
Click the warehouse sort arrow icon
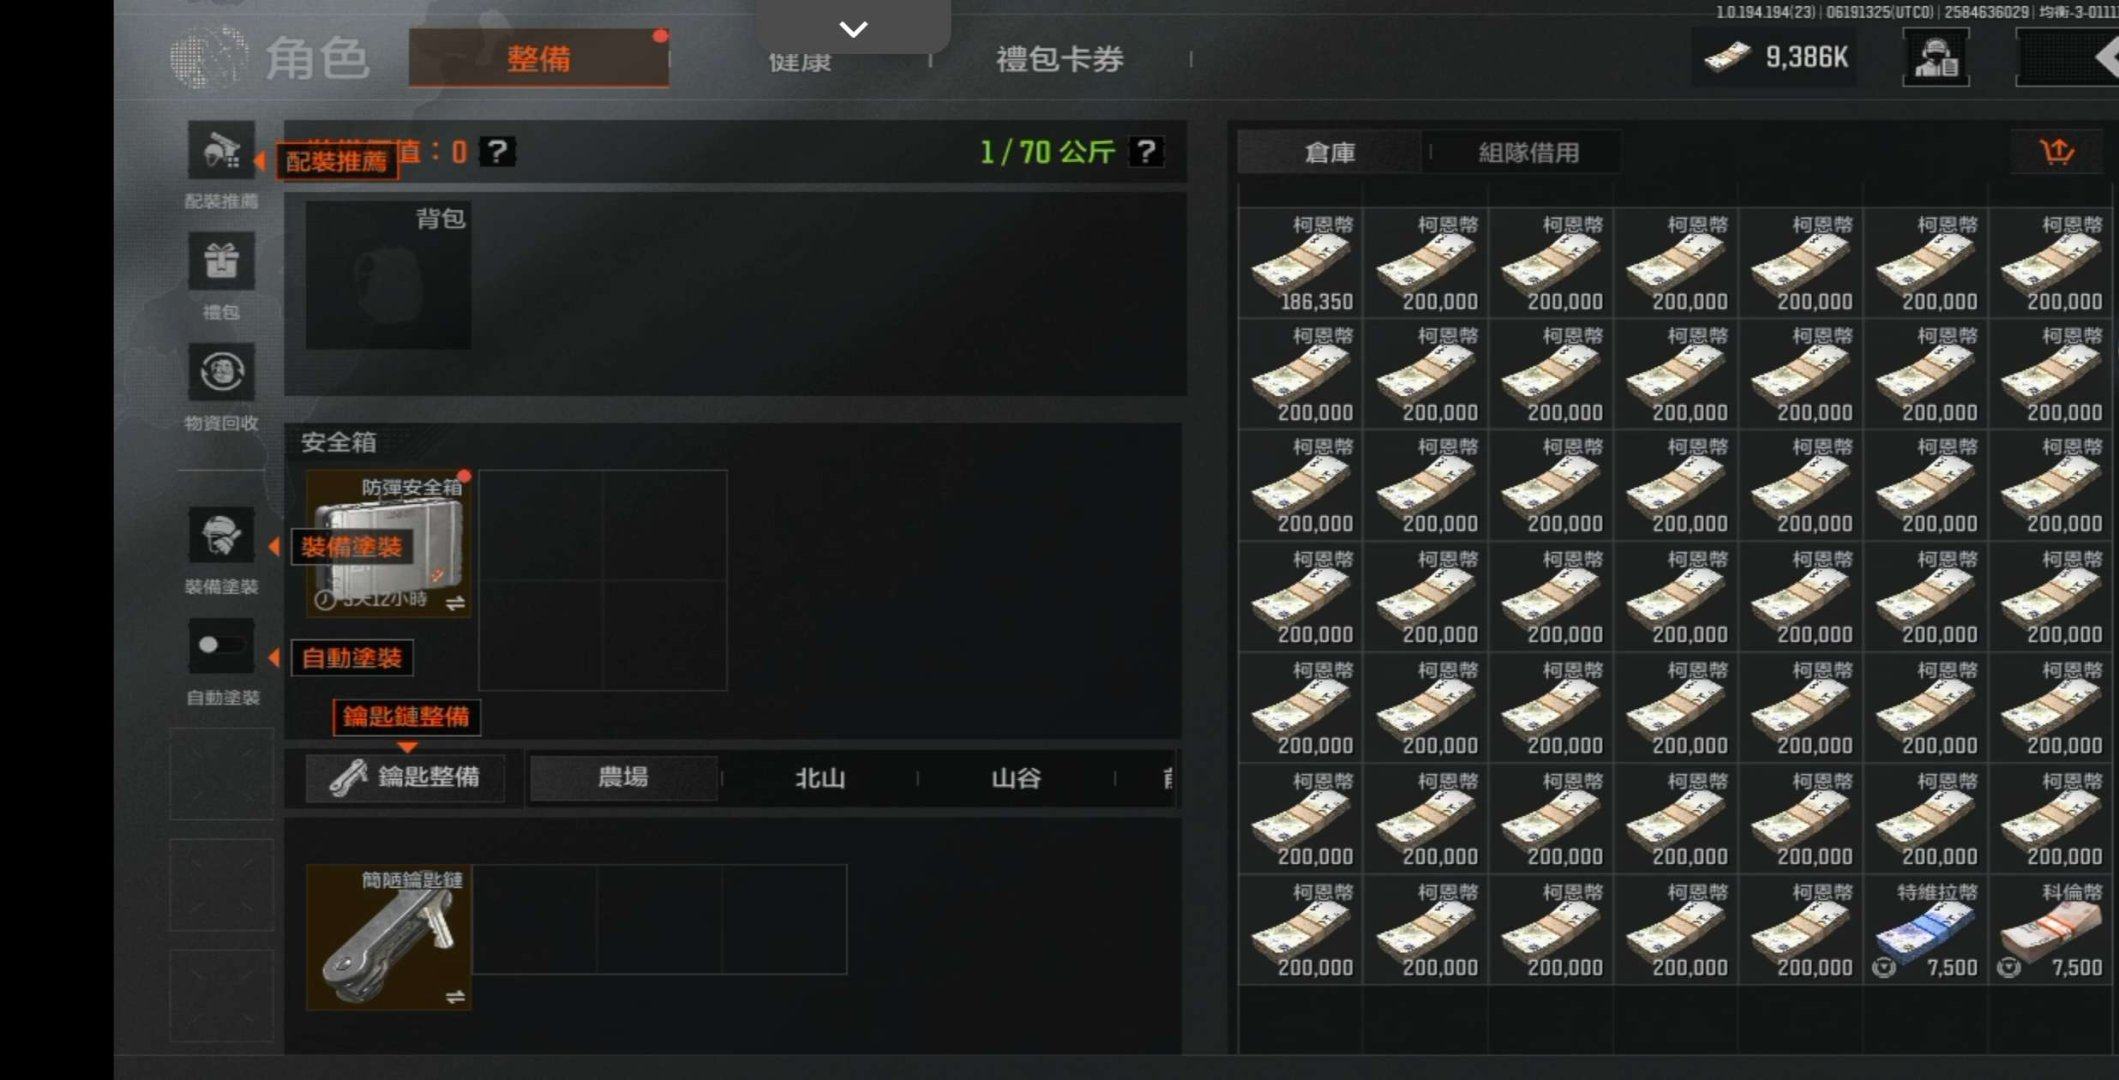(x=2056, y=152)
